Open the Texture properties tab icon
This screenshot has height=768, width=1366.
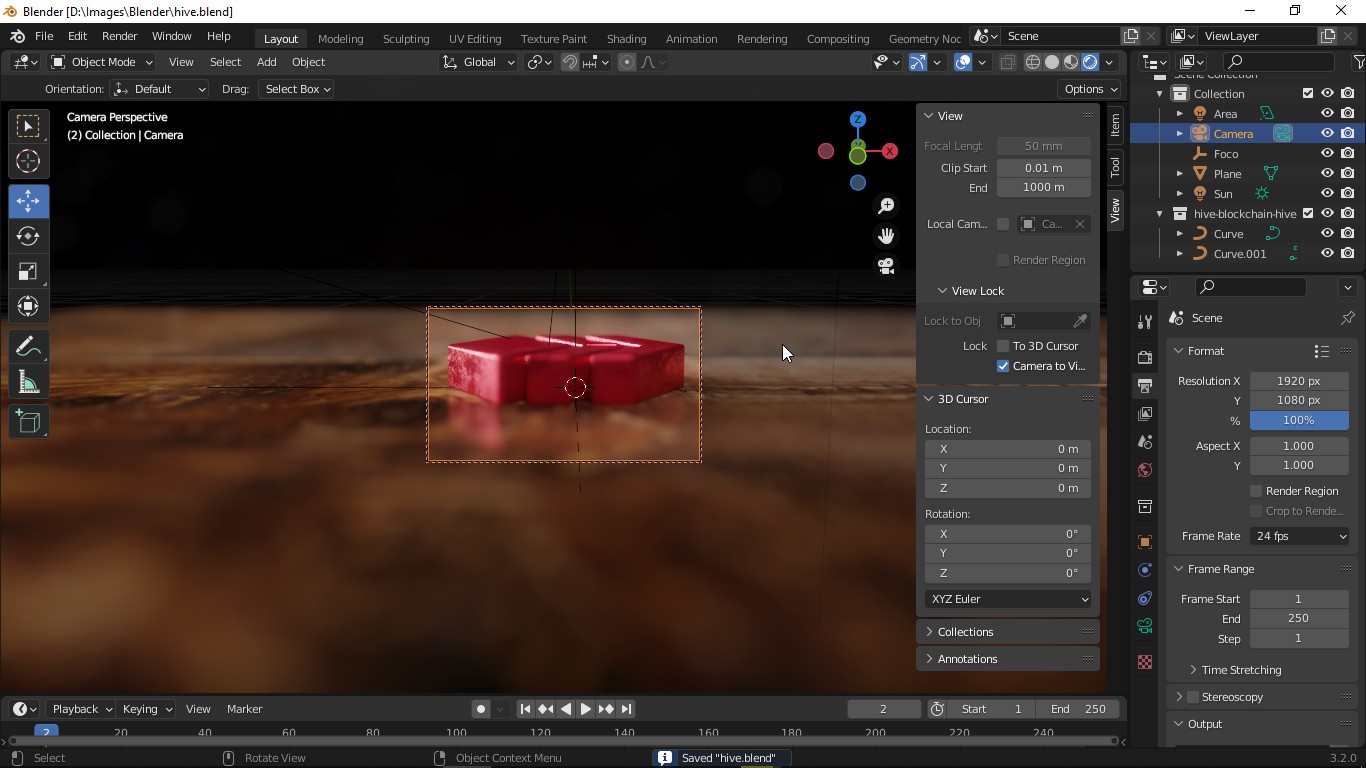pos(1145,662)
